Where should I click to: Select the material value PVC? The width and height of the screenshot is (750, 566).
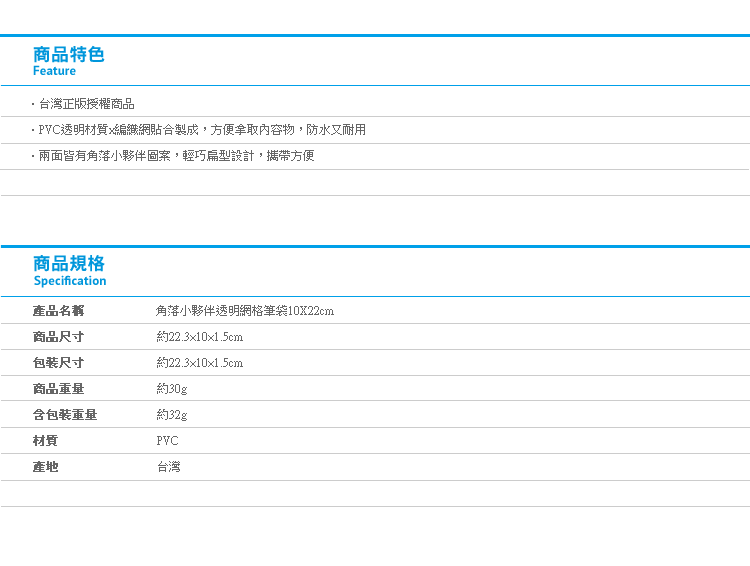click(167, 441)
